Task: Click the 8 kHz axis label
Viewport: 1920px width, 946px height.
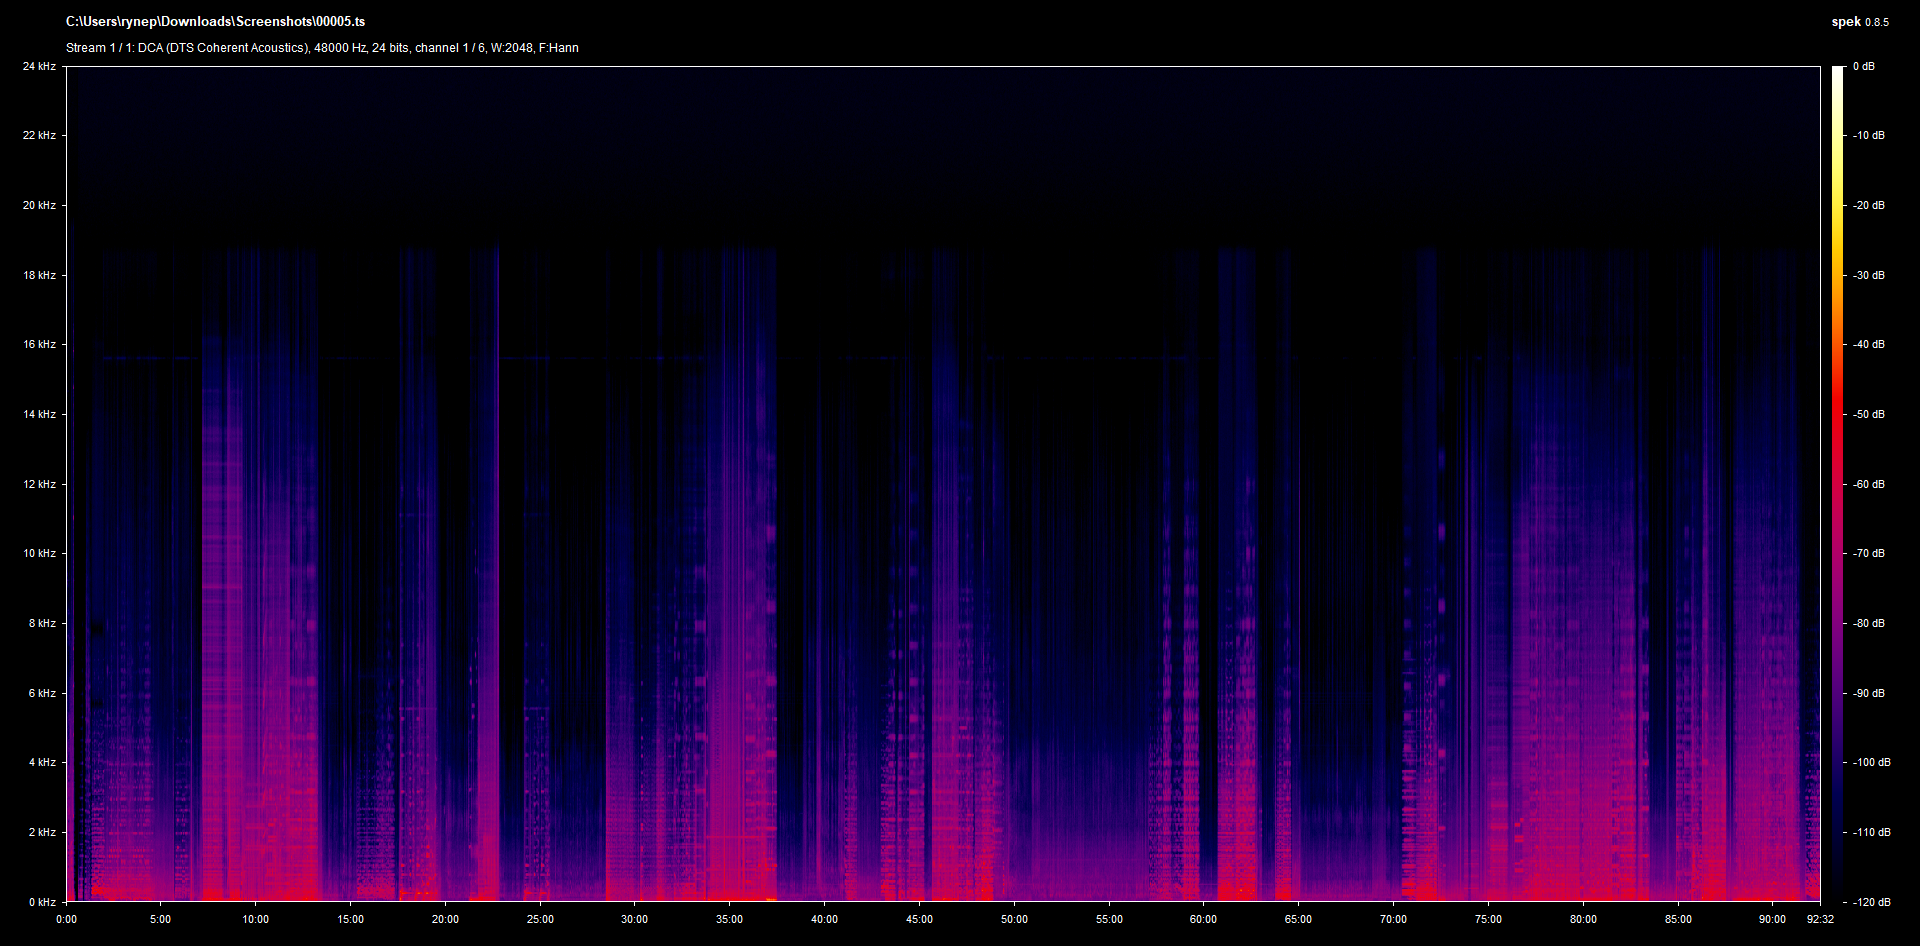Action: point(42,623)
